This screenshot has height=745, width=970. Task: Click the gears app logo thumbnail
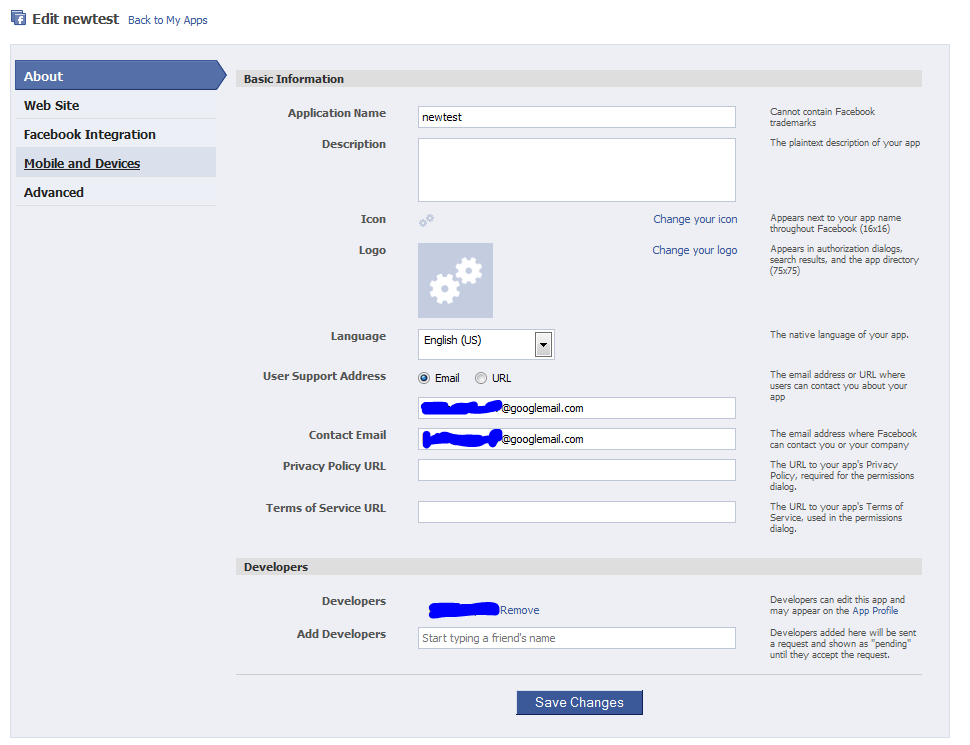tap(455, 280)
